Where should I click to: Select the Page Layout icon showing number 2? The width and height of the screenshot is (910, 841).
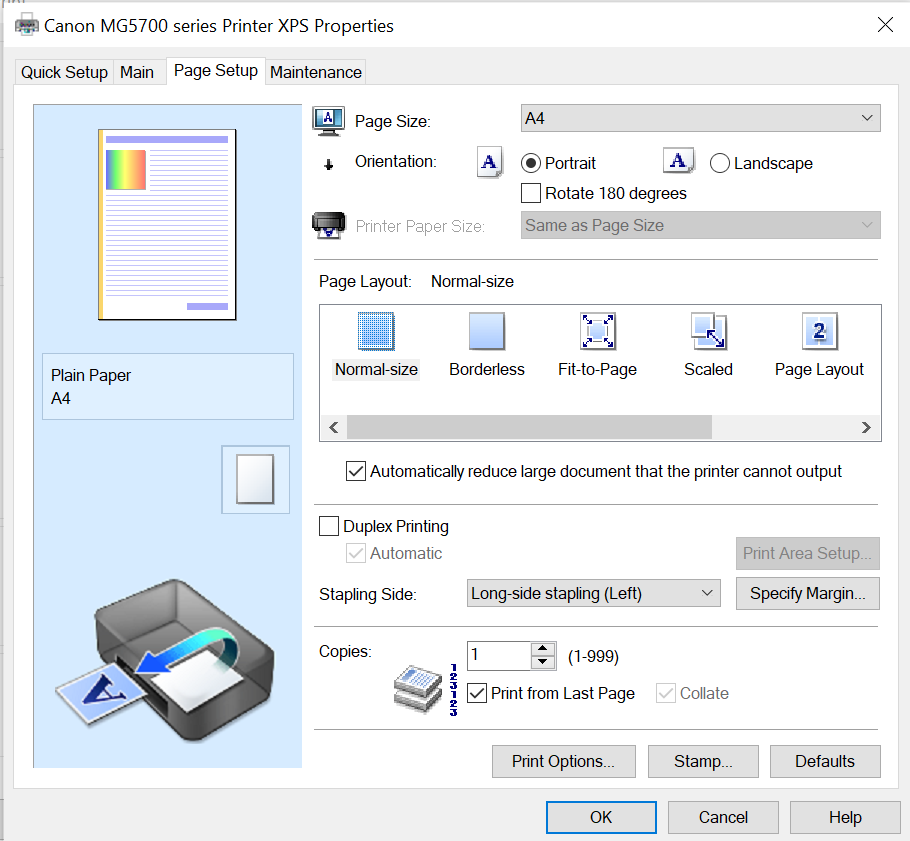819,331
